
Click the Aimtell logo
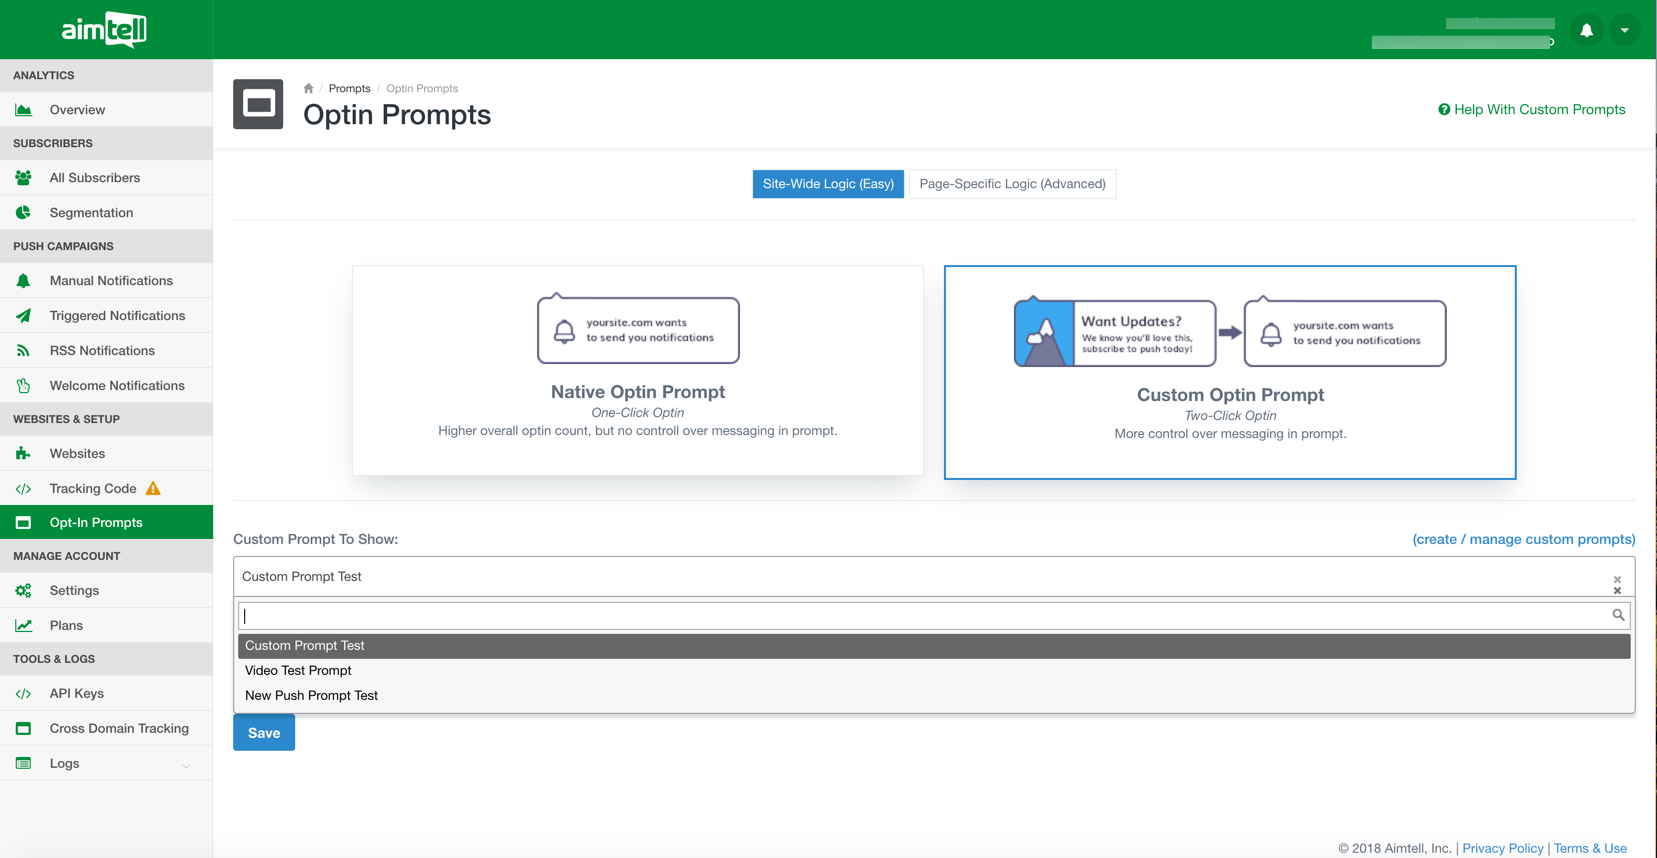pyautogui.click(x=104, y=29)
